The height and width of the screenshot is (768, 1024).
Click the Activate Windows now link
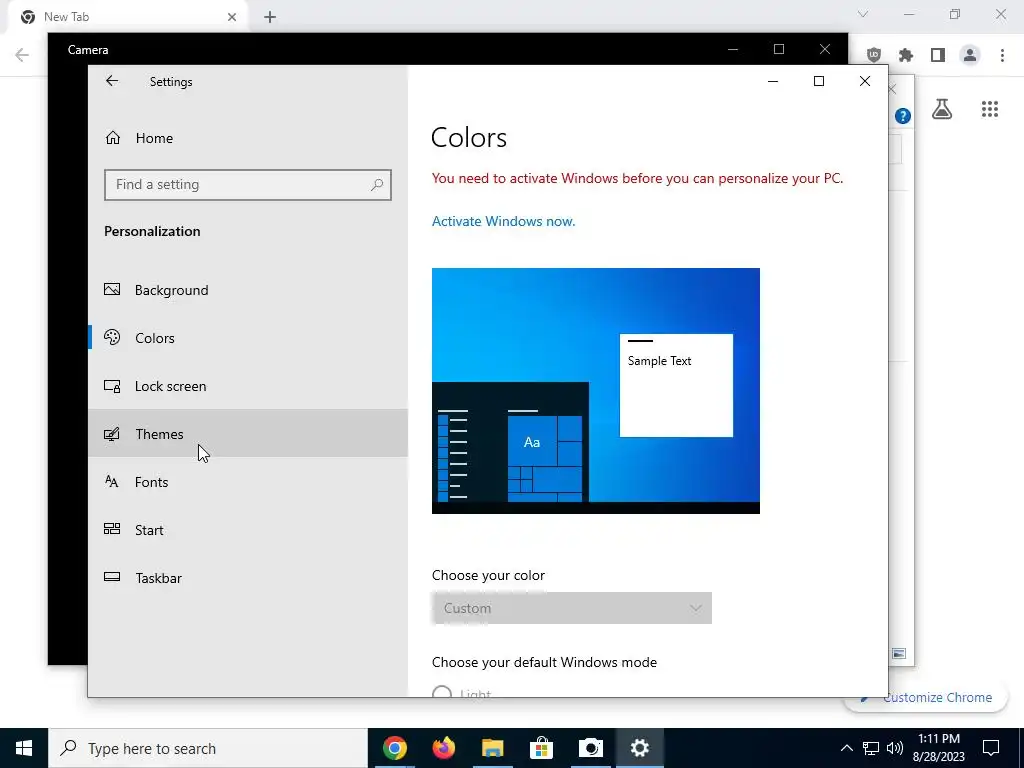[504, 221]
